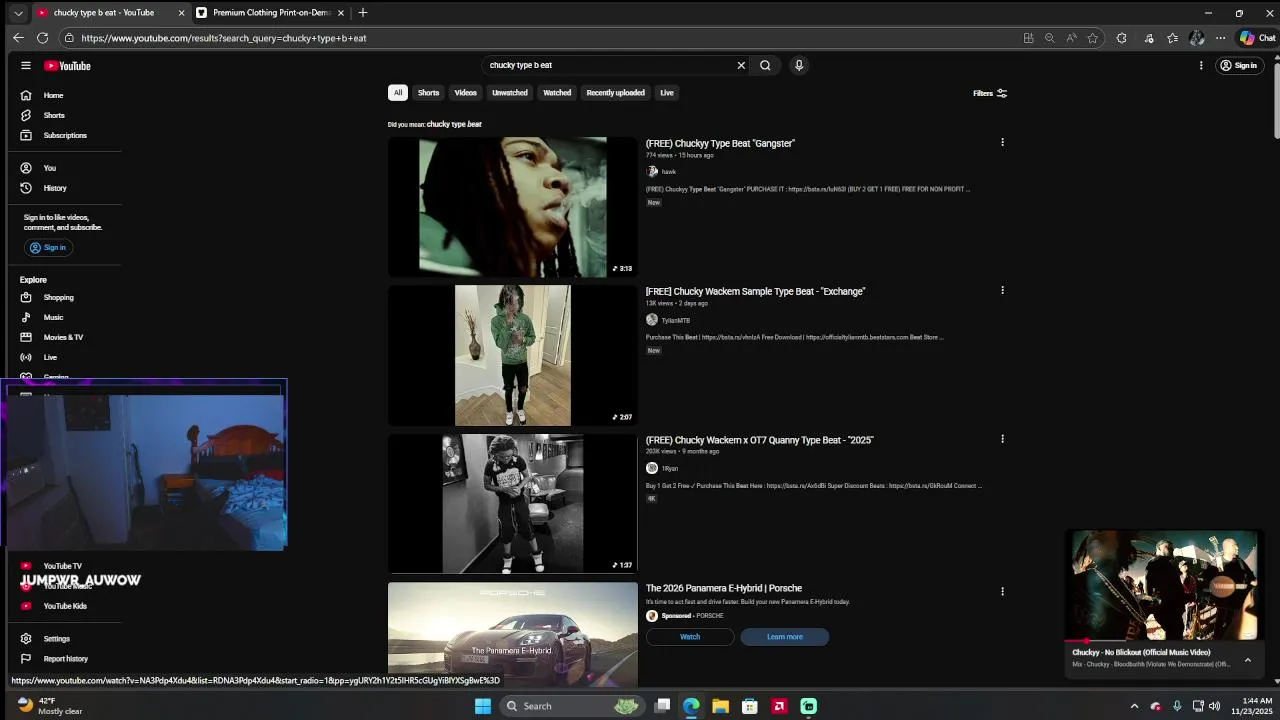Open YouTube Kids in the sidebar

[66, 606]
